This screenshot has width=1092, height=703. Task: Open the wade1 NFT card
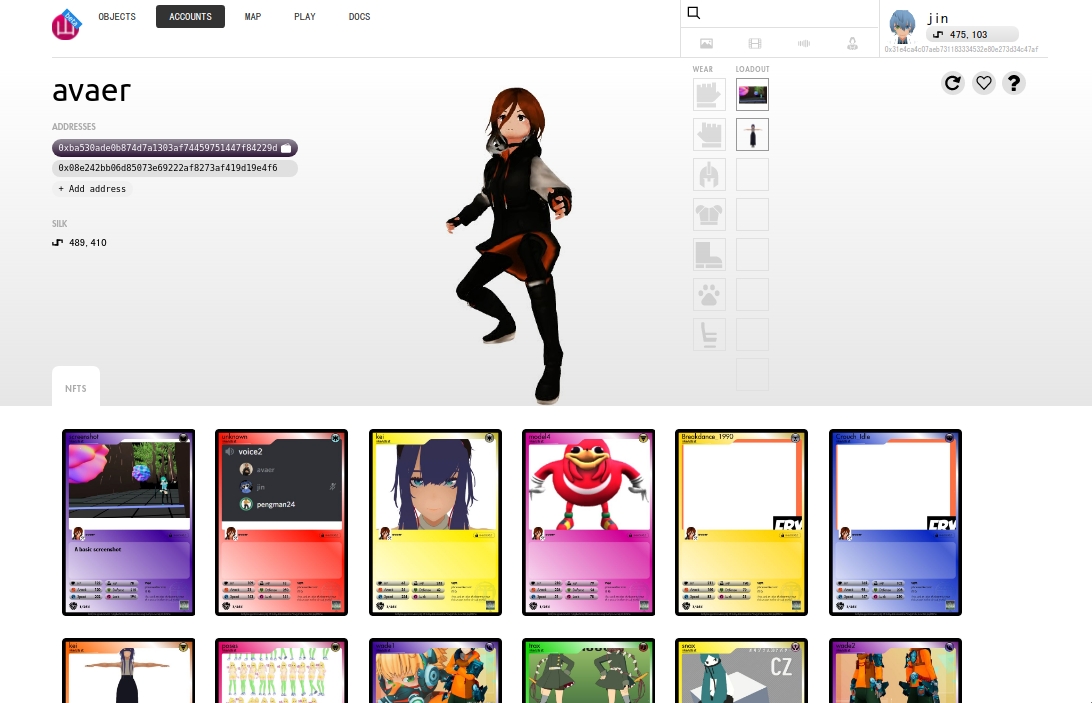[x=435, y=670]
